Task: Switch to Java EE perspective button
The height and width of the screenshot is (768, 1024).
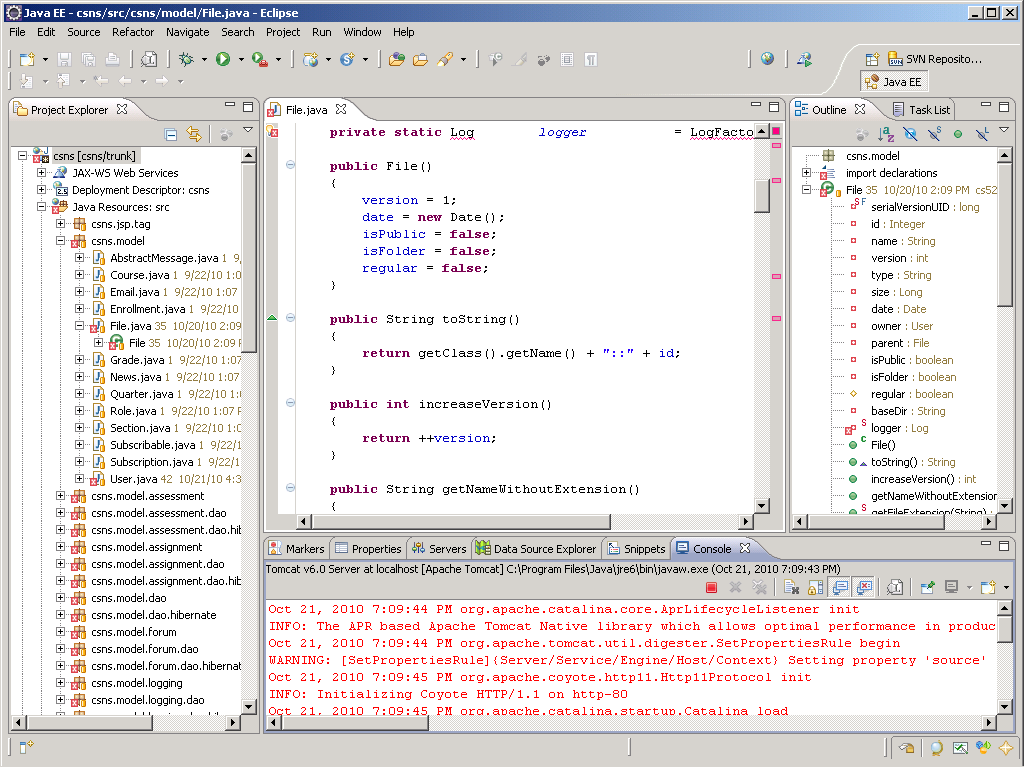Action: [893, 82]
